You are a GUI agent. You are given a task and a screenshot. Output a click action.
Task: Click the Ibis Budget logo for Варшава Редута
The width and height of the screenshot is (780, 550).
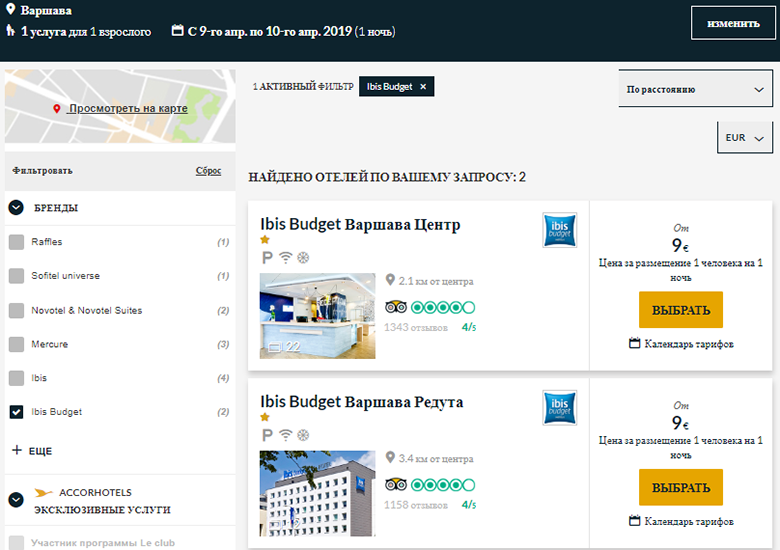tap(559, 407)
